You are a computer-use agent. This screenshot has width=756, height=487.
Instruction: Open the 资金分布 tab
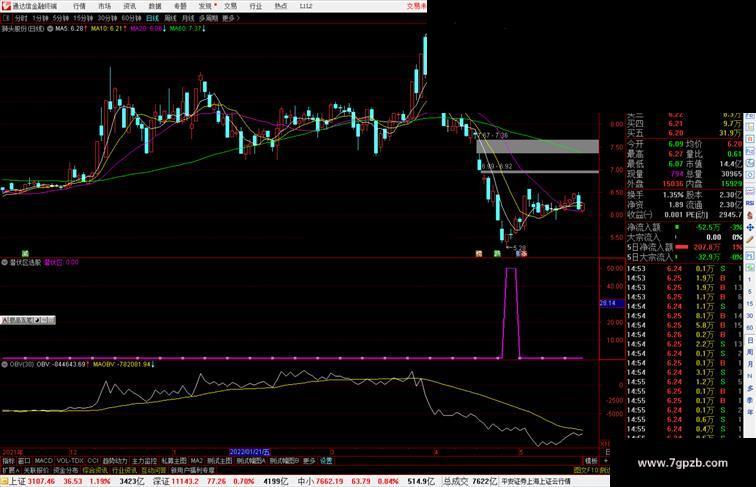pyautogui.click(x=66, y=470)
